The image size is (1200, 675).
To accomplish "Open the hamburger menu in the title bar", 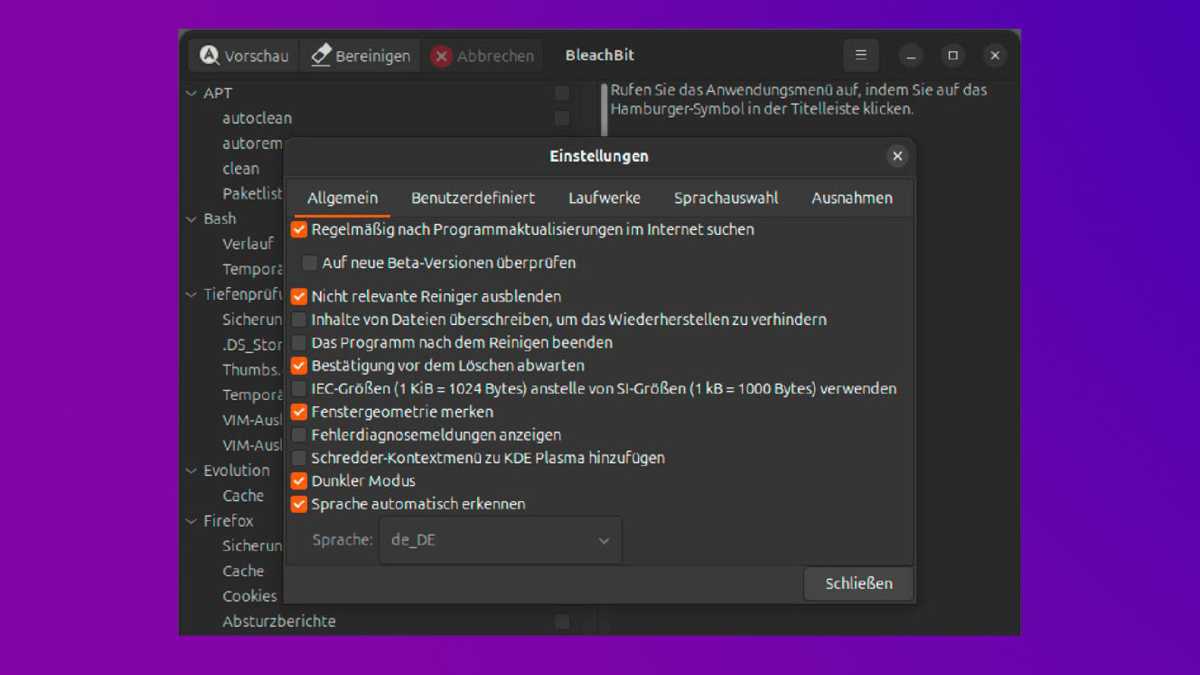I will (860, 55).
